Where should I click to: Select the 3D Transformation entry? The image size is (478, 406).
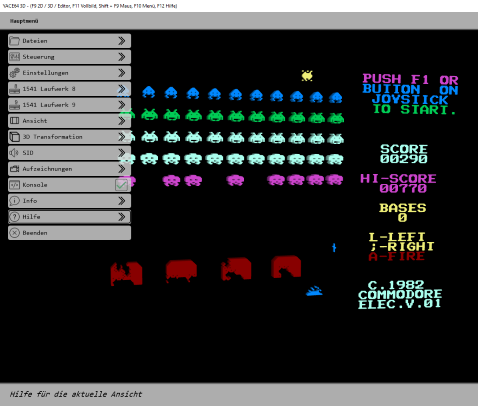pos(69,137)
